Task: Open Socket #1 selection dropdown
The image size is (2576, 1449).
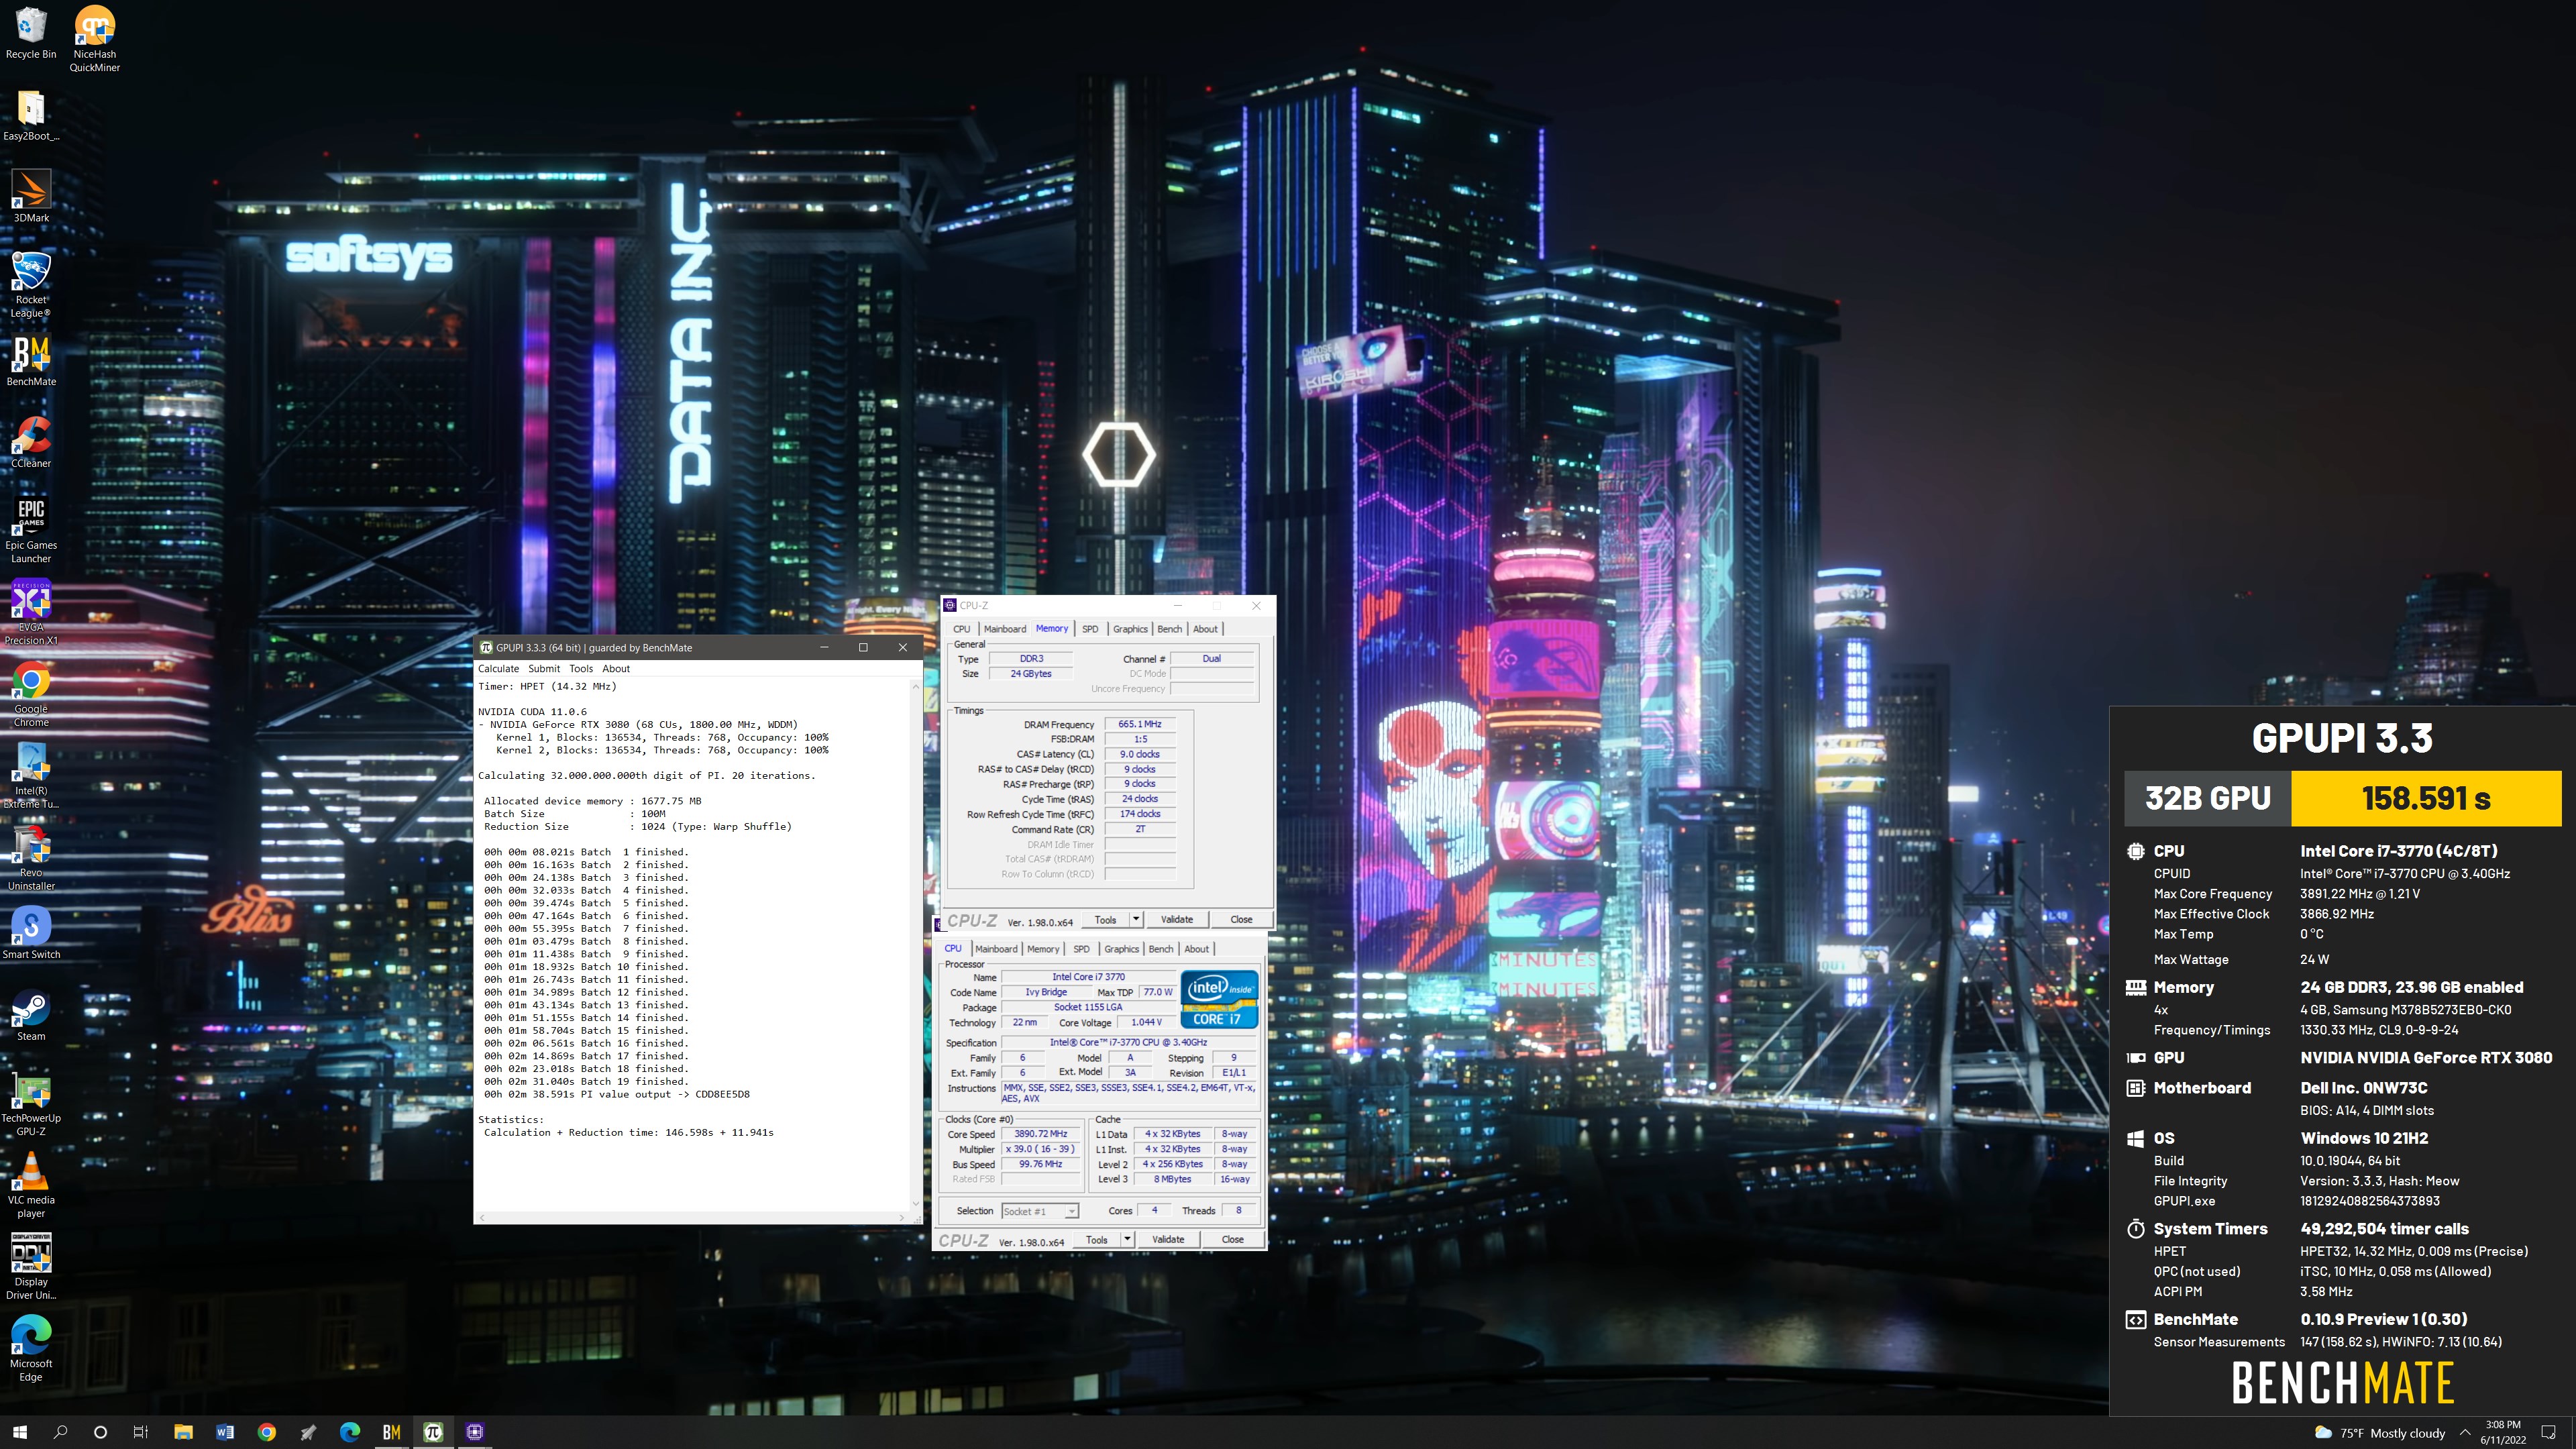Action: coord(1039,1211)
